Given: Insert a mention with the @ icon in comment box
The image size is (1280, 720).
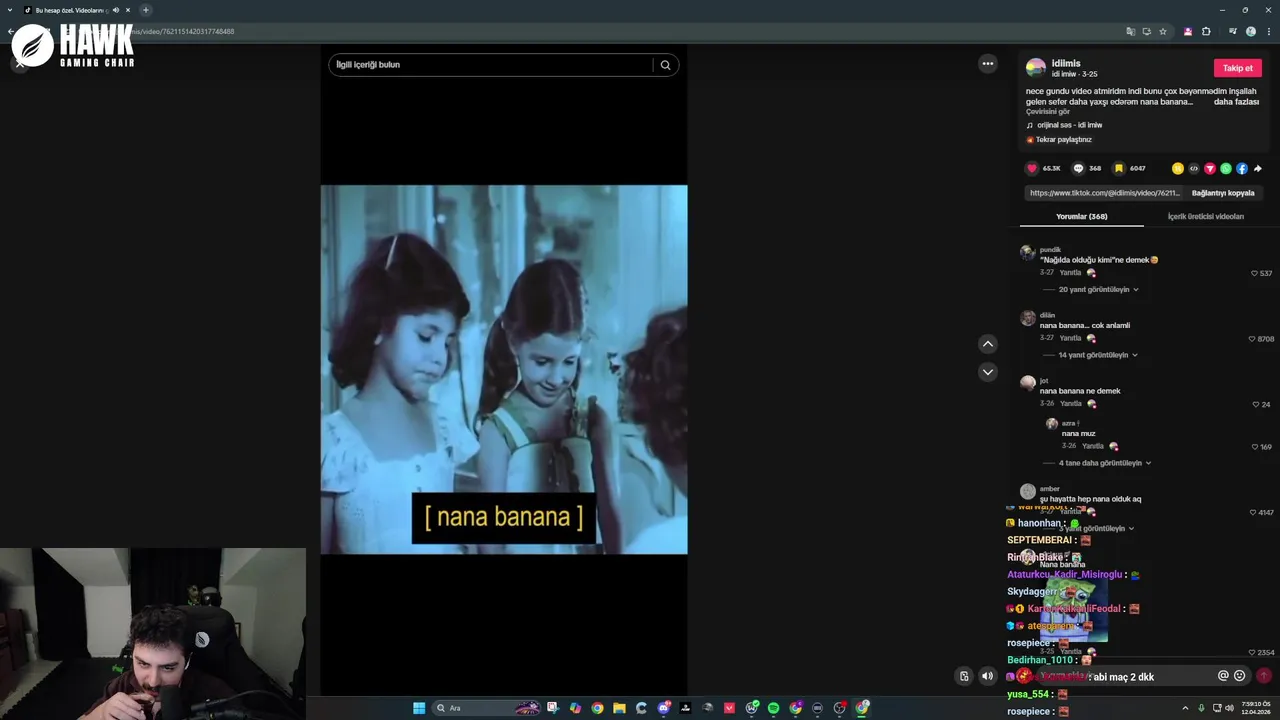Looking at the screenshot, I should click(1223, 676).
